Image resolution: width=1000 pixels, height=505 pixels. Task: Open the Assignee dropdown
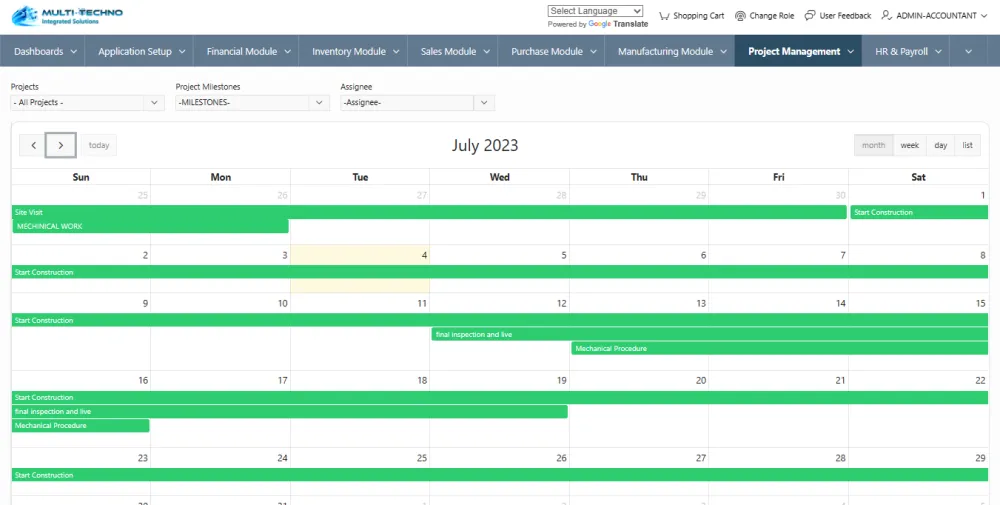point(417,102)
